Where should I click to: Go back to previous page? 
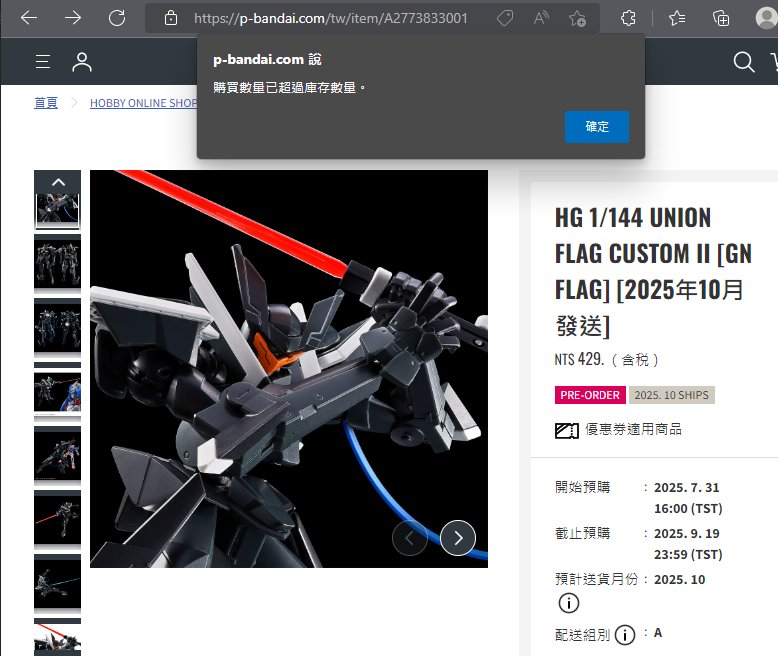29,18
